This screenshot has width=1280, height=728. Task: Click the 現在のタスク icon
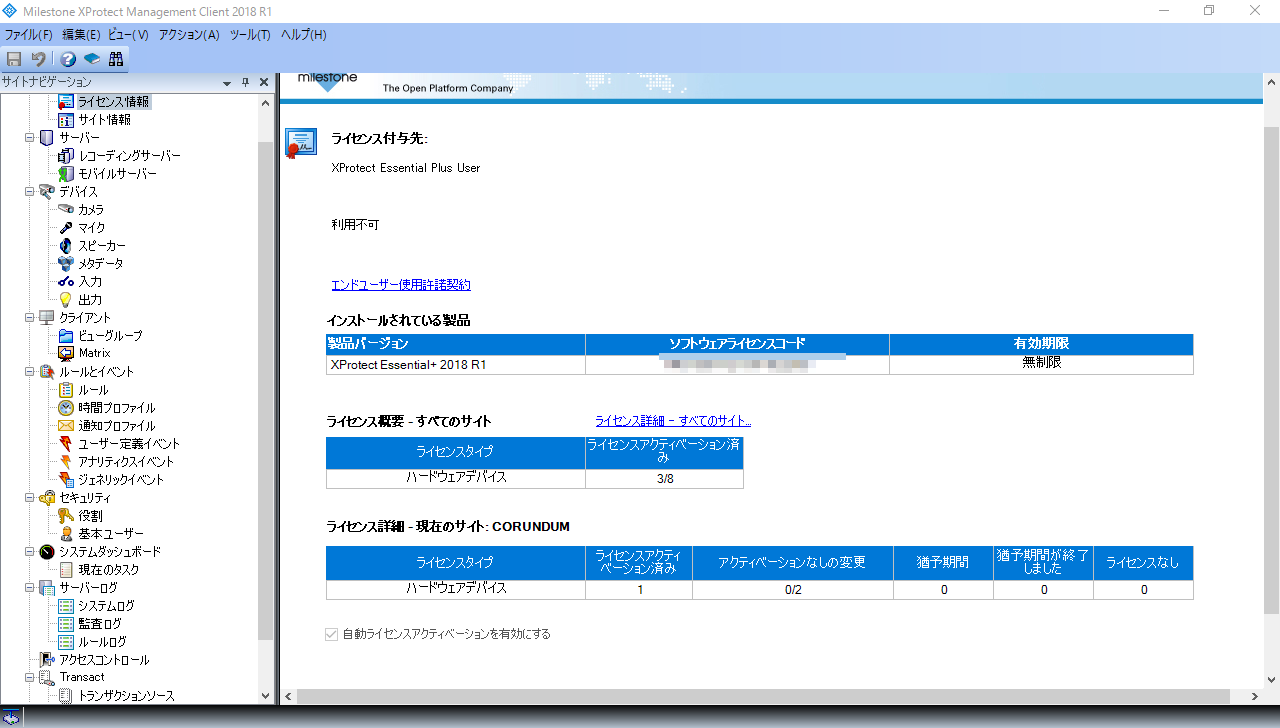click(x=66, y=570)
